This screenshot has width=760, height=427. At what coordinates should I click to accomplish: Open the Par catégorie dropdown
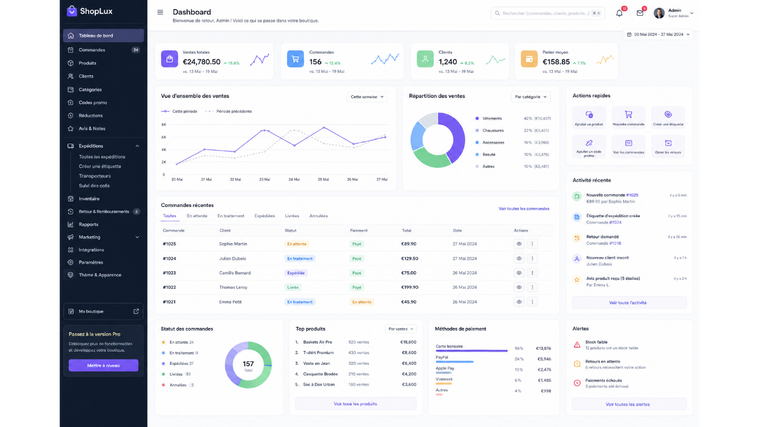click(530, 97)
